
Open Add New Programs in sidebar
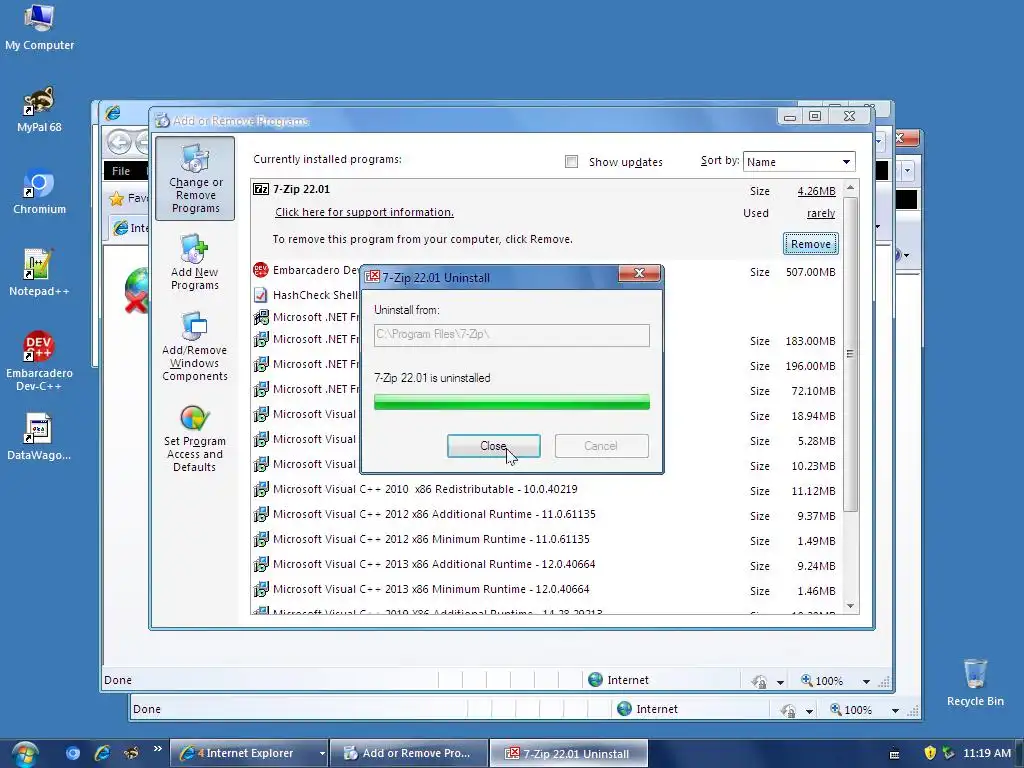(x=195, y=263)
